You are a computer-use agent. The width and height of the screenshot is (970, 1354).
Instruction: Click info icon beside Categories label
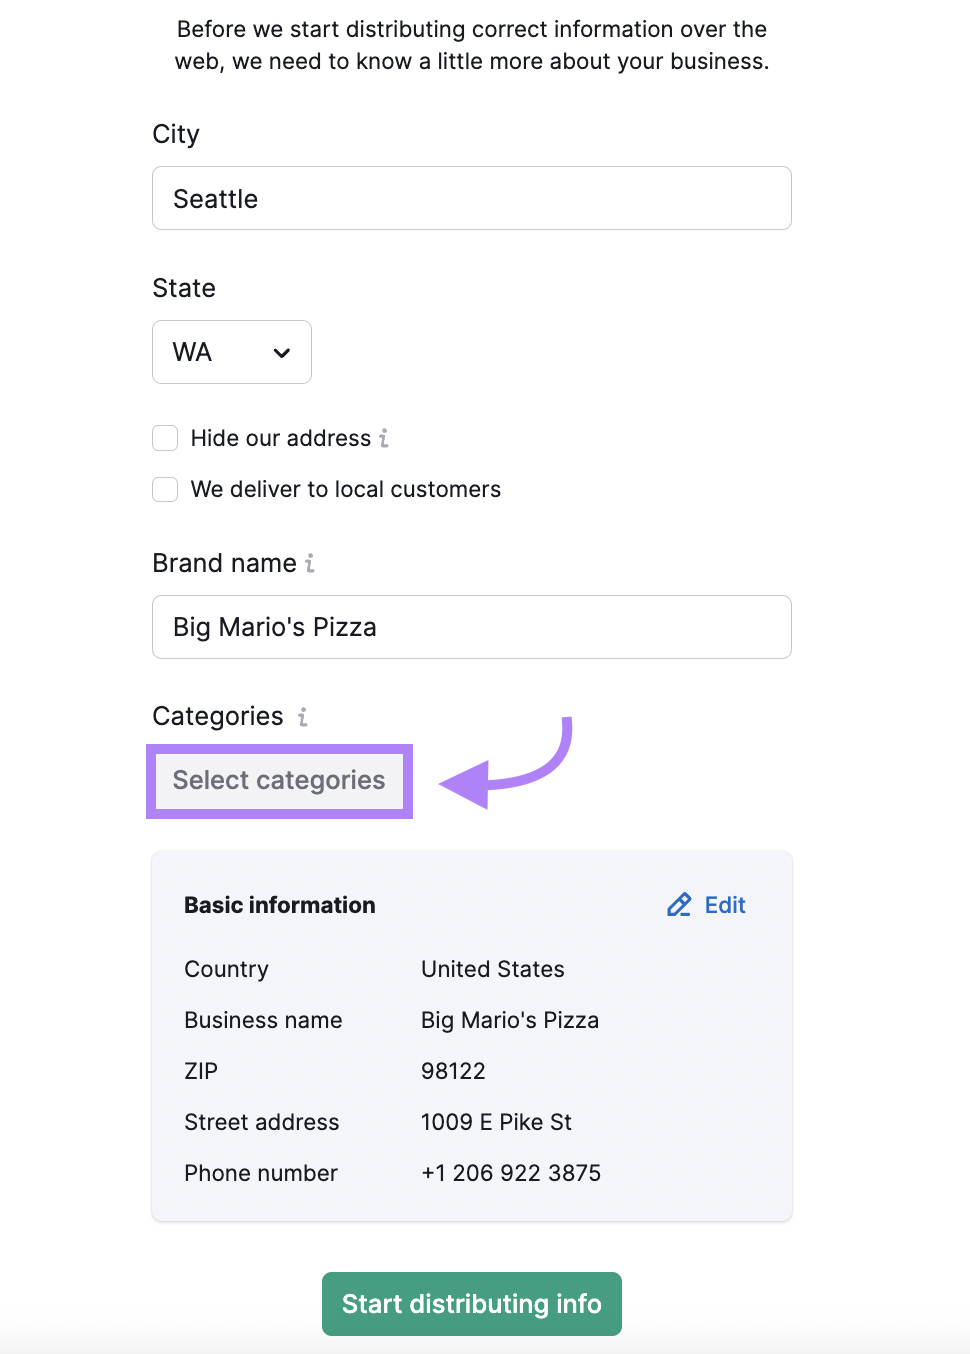[x=302, y=716]
